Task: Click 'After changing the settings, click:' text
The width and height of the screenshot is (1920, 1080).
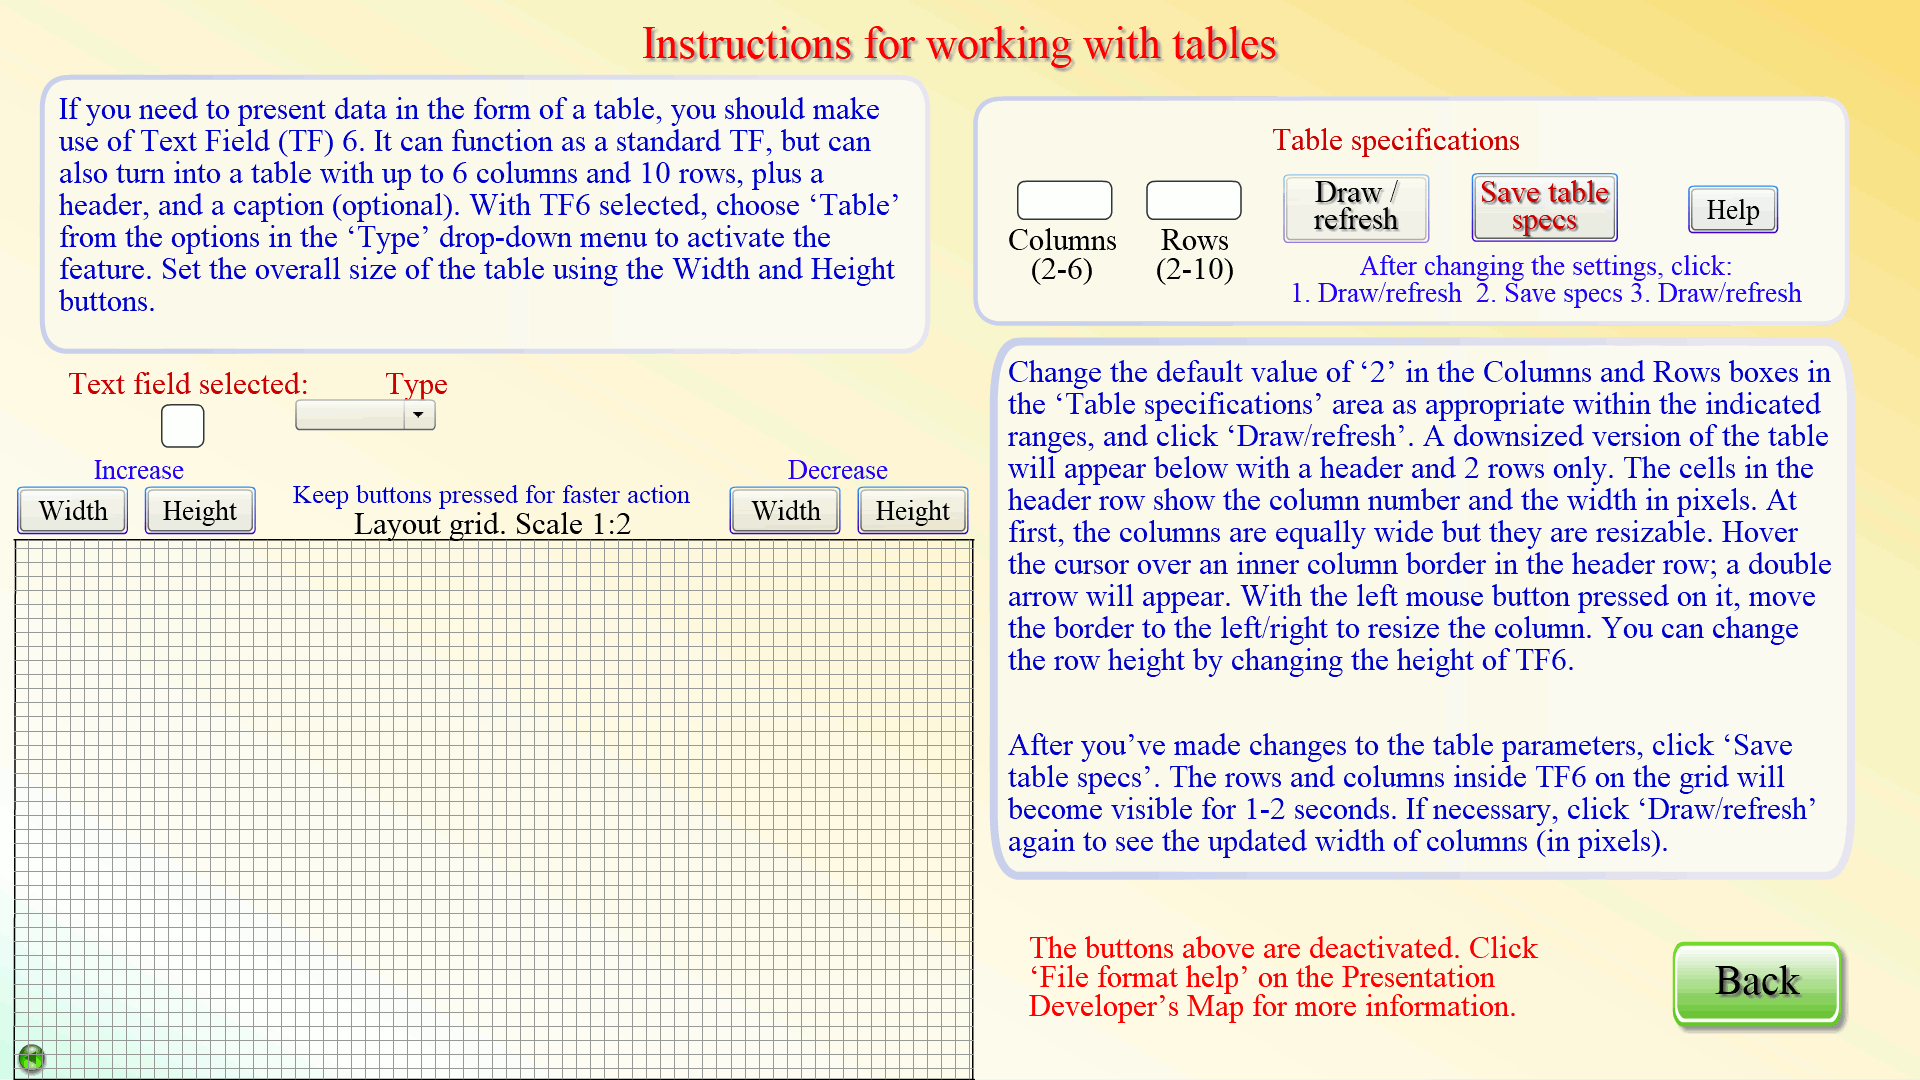Action: tap(1545, 266)
